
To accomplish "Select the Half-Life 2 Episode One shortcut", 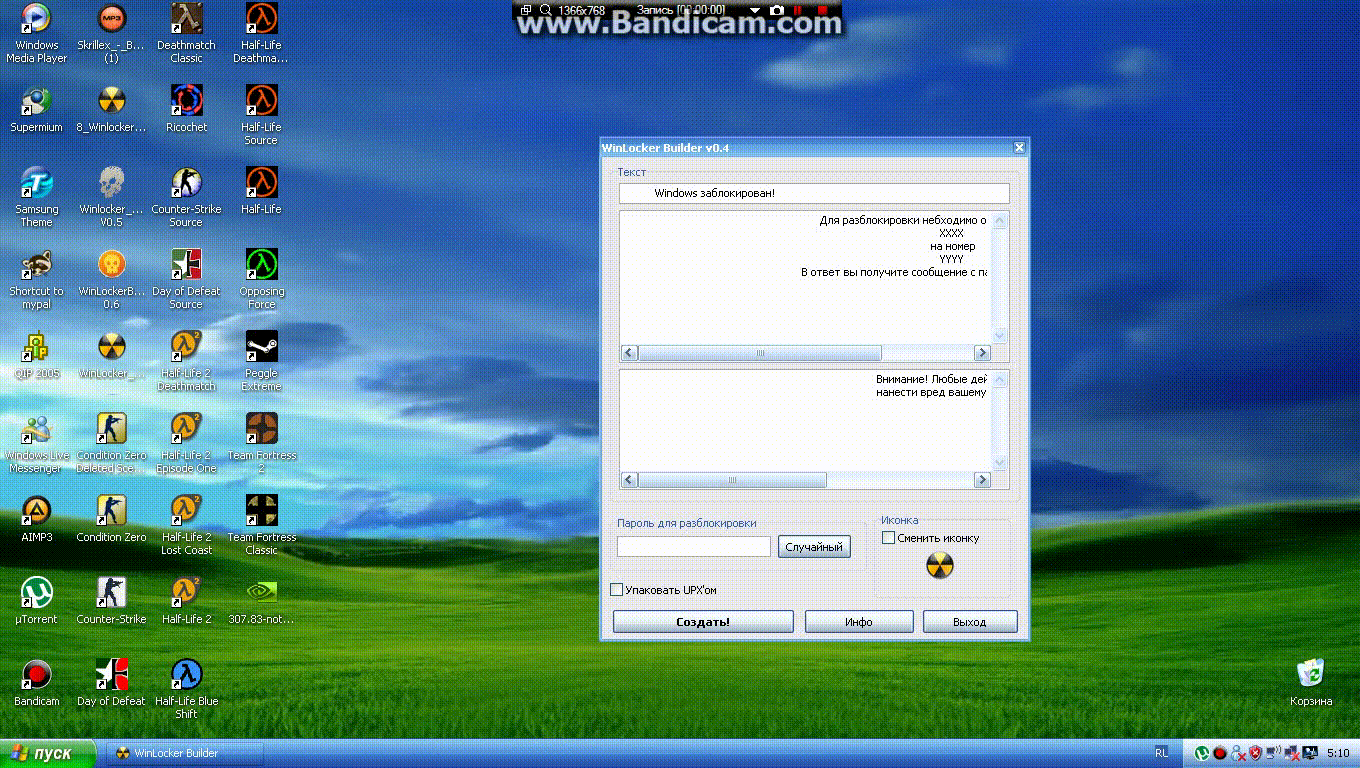I will point(186,443).
